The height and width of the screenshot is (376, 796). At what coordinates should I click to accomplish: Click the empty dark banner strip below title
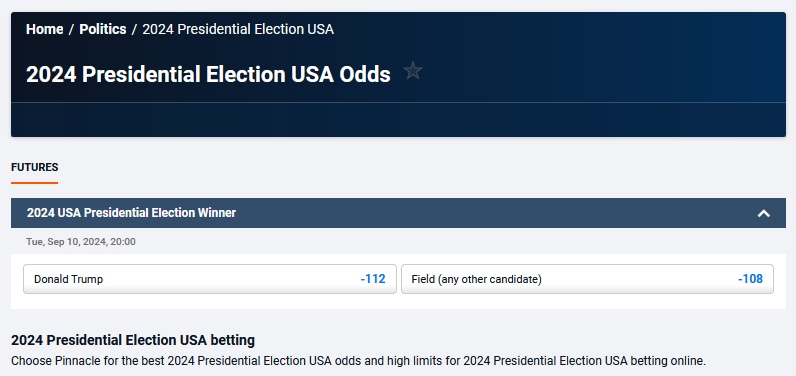[398, 120]
